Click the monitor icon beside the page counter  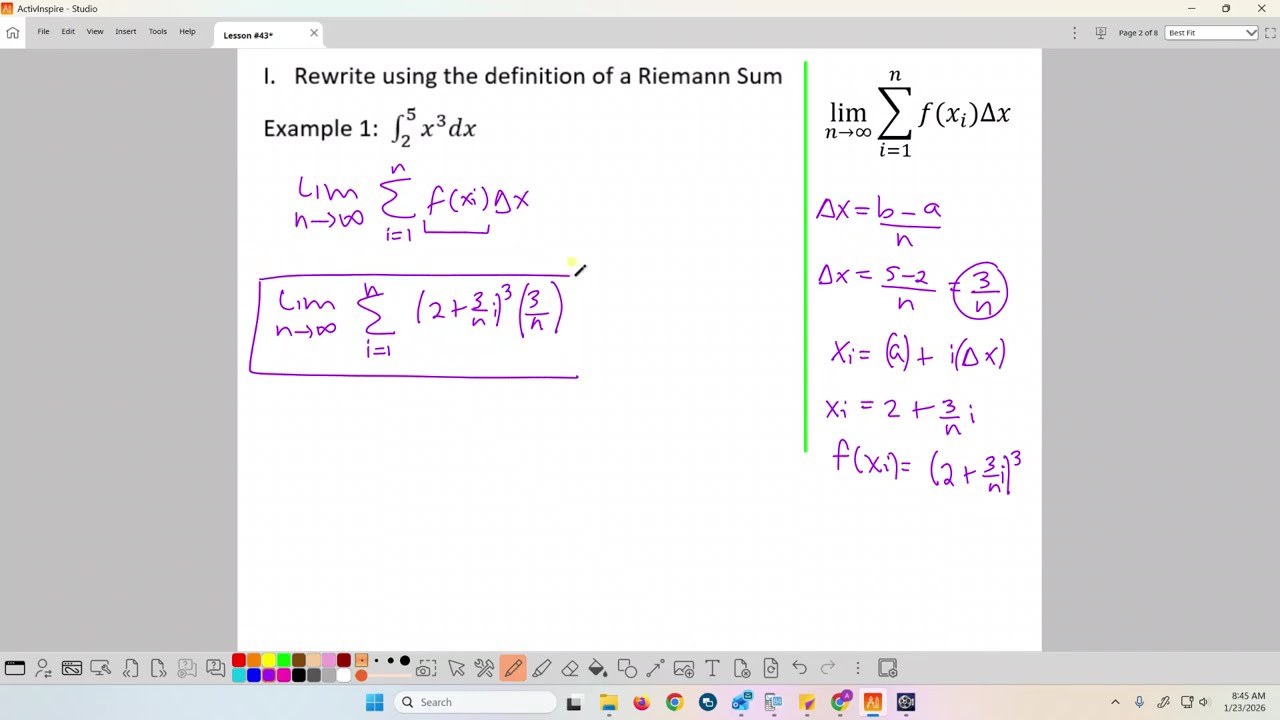click(x=1100, y=33)
